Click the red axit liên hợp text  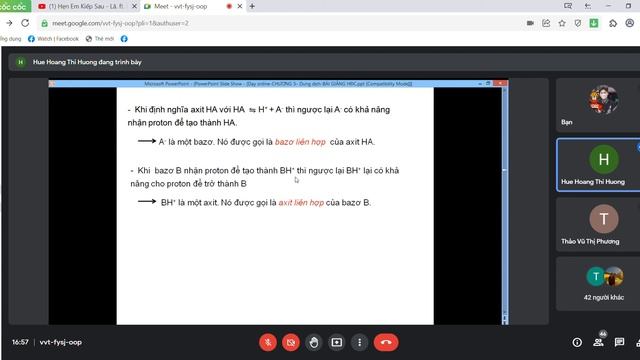301,202
